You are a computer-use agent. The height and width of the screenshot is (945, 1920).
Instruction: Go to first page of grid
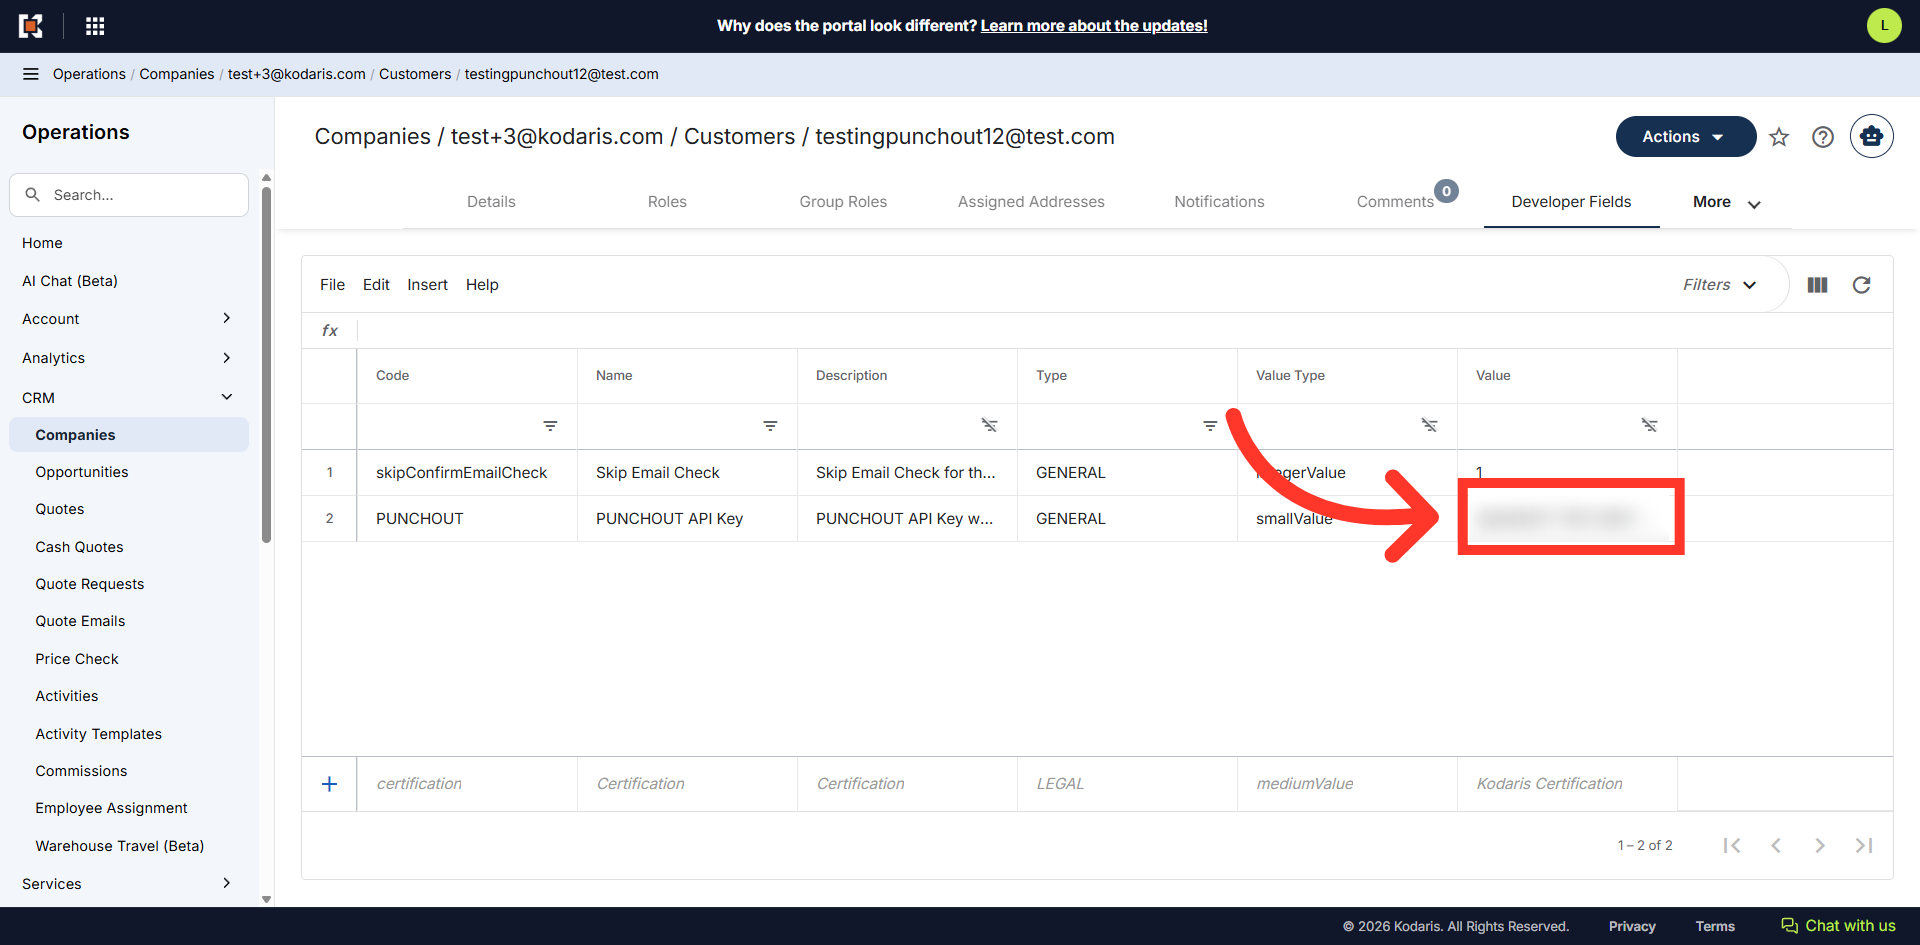(1732, 846)
